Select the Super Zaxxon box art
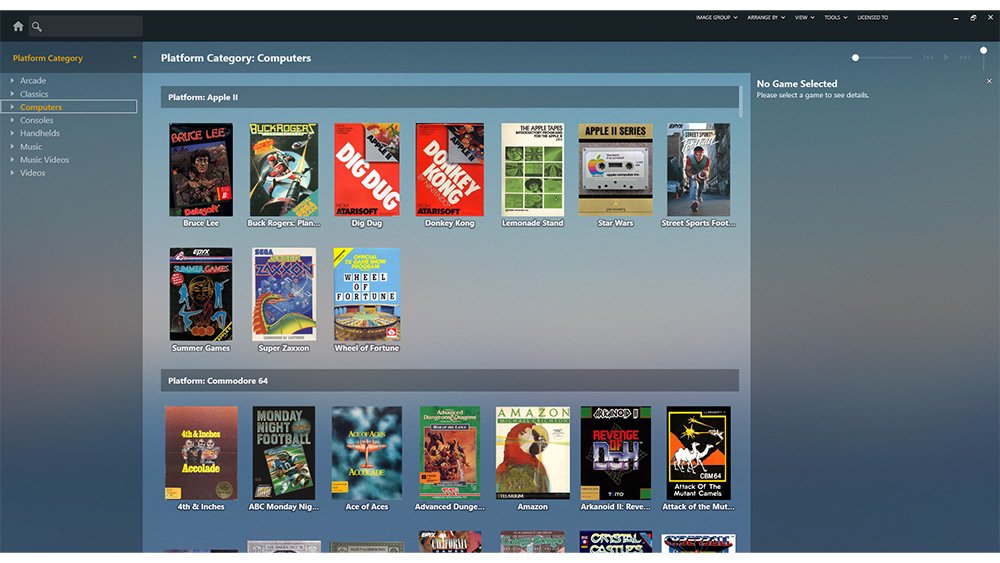 [284, 295]
